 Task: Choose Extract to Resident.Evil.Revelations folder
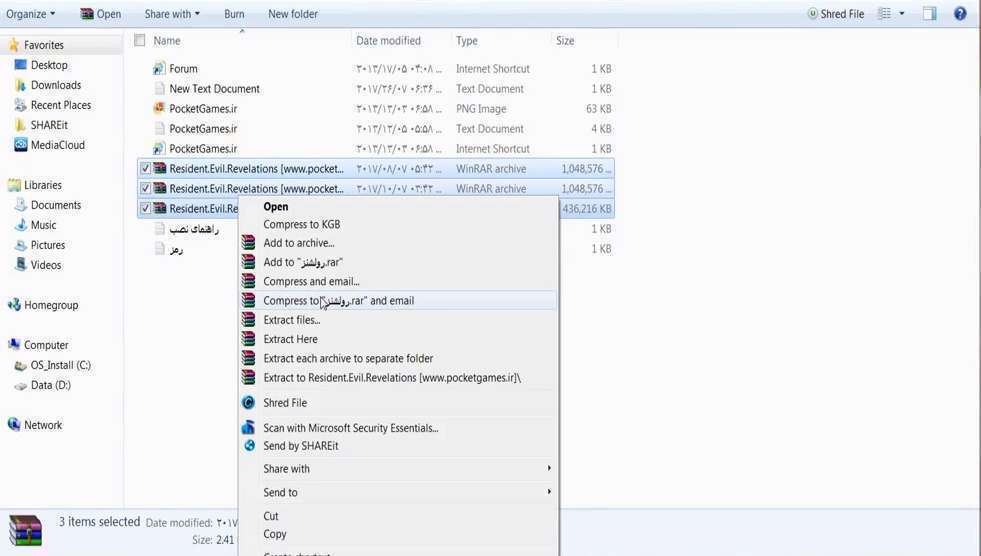pyautogui.click(x=392, y=378)
